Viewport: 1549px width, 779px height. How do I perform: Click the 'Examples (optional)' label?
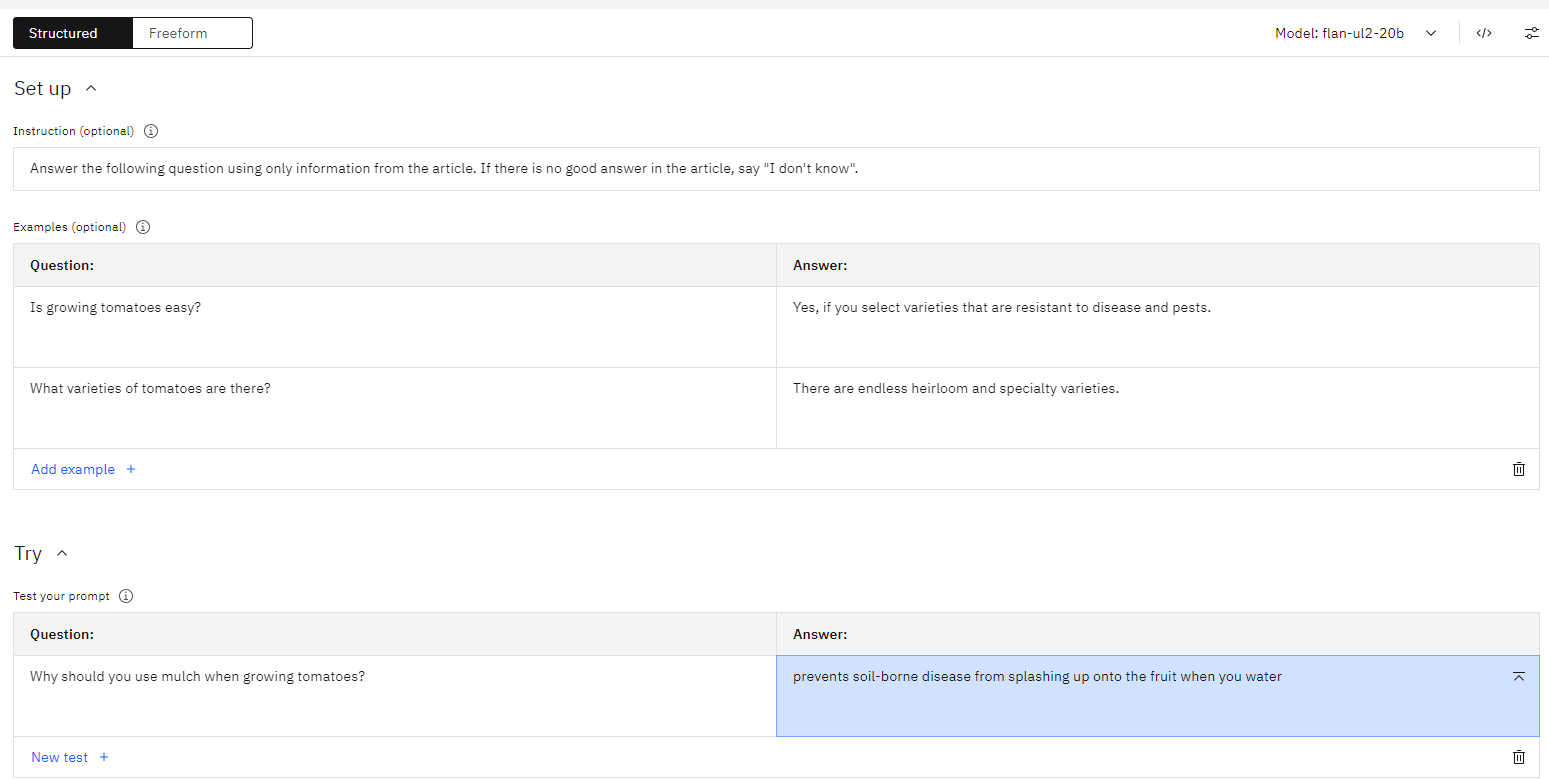point(70,227)
